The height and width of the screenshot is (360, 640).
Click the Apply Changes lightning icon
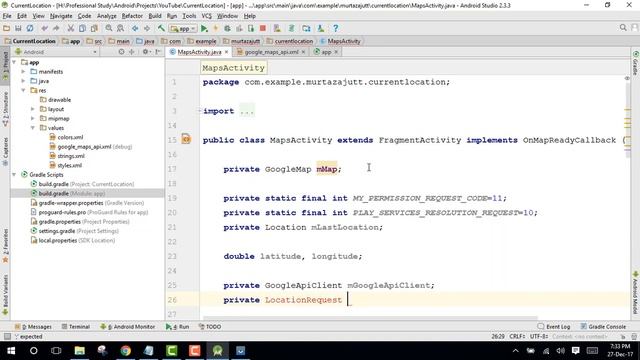(x=216, y=28)
